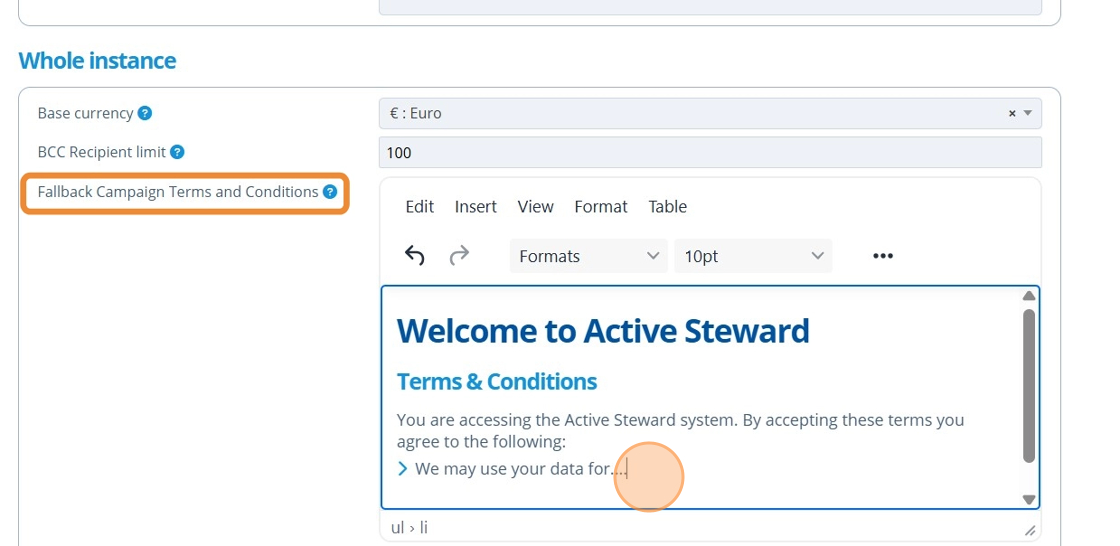Click the 'Terms & Conditions' subheading in editor
This screenshot has height=546, width=1120.
pos(497,382)
